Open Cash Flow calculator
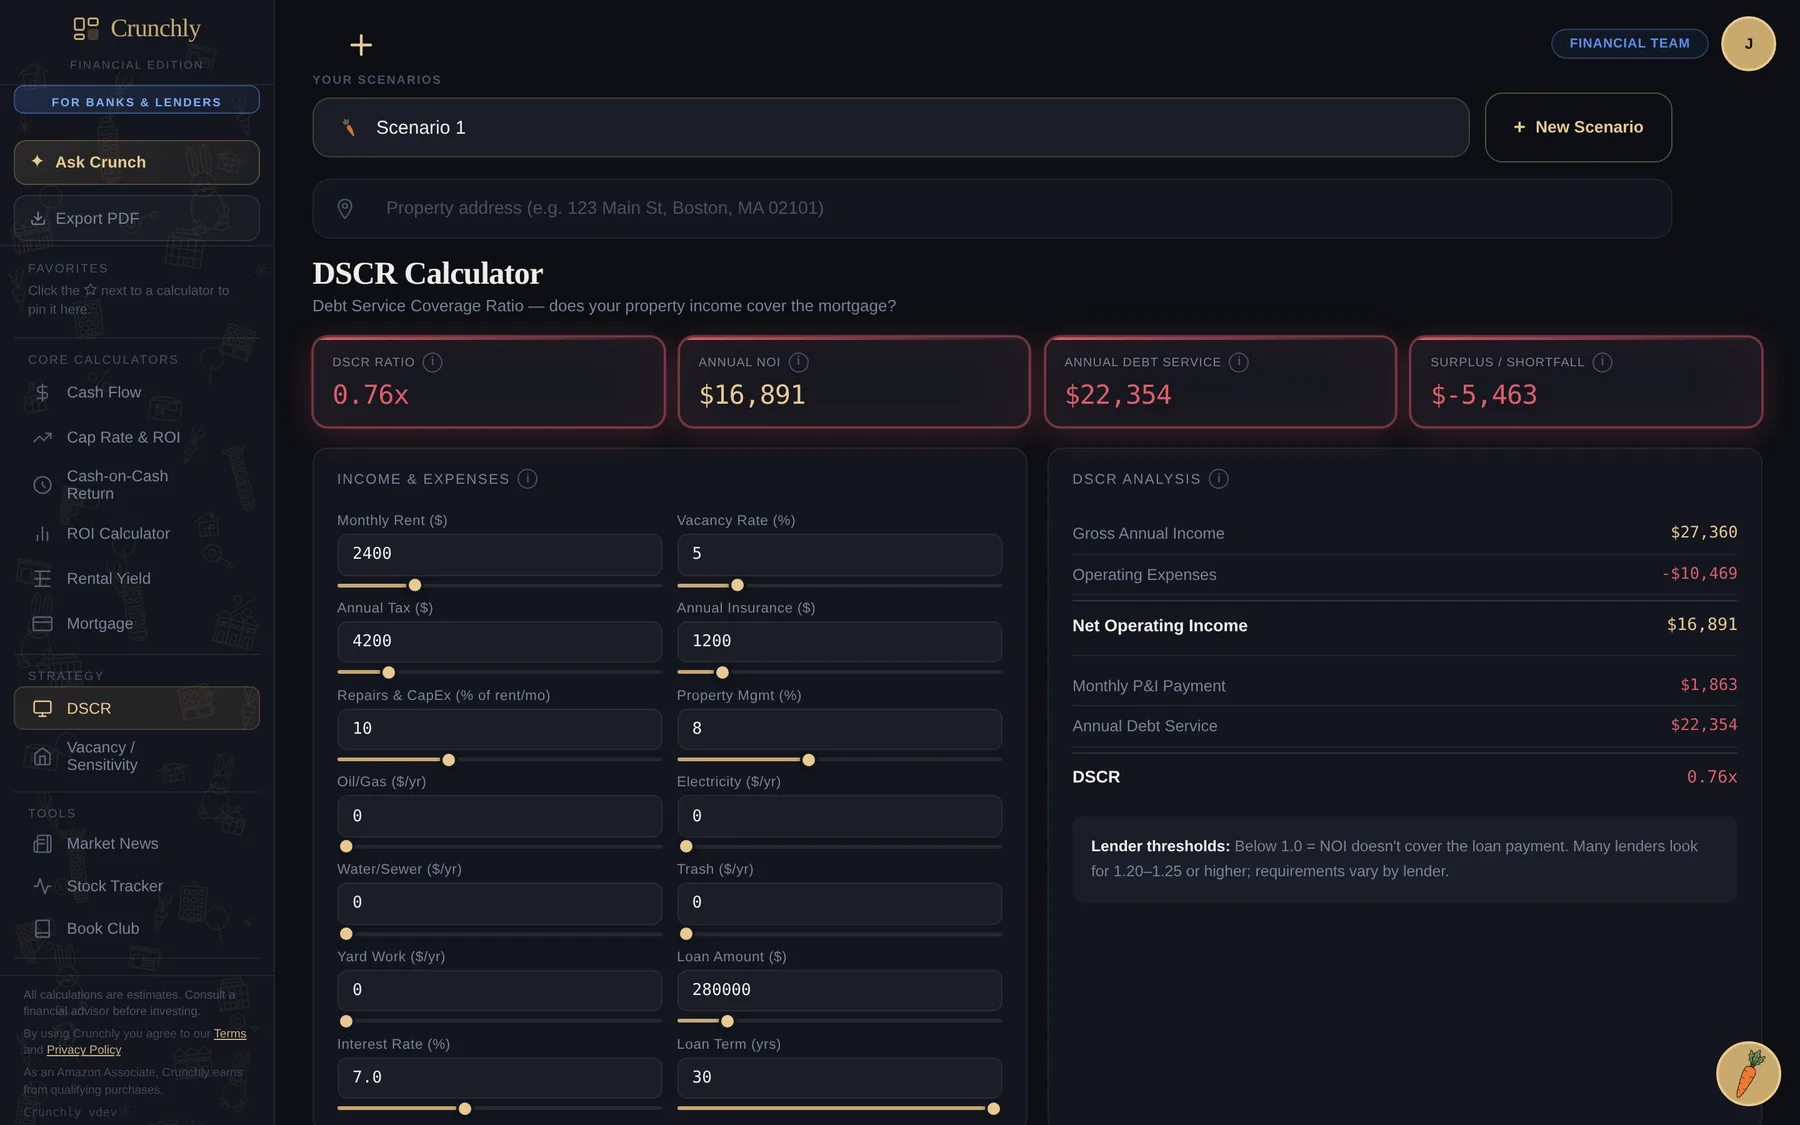The width and height of the screenshot is (1800, 1125). pyautogui.click(x=137, y=392)
